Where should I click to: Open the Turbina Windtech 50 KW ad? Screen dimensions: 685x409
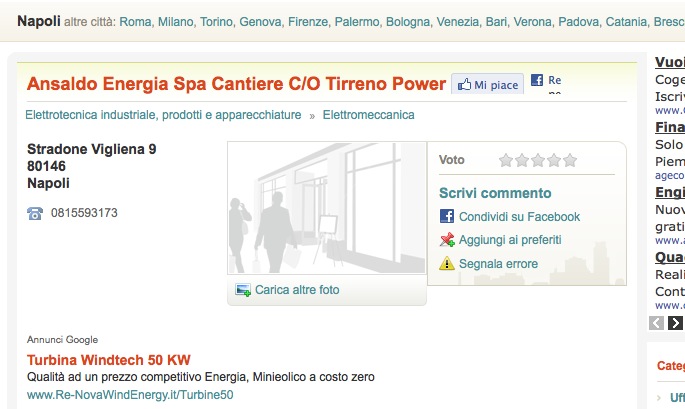click(109, 360)
